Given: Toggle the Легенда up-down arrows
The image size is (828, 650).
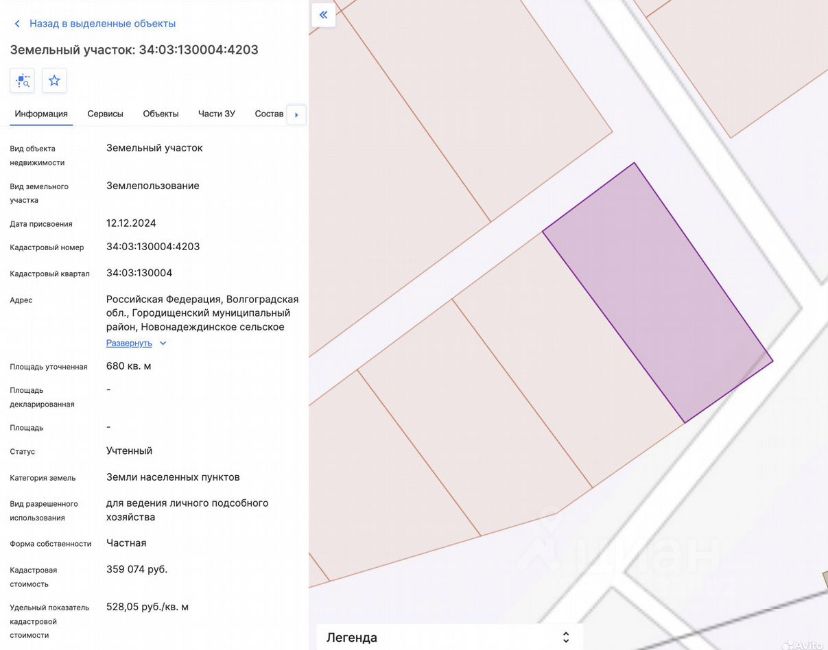Looking at the screenshot, I should click(566, 637).
